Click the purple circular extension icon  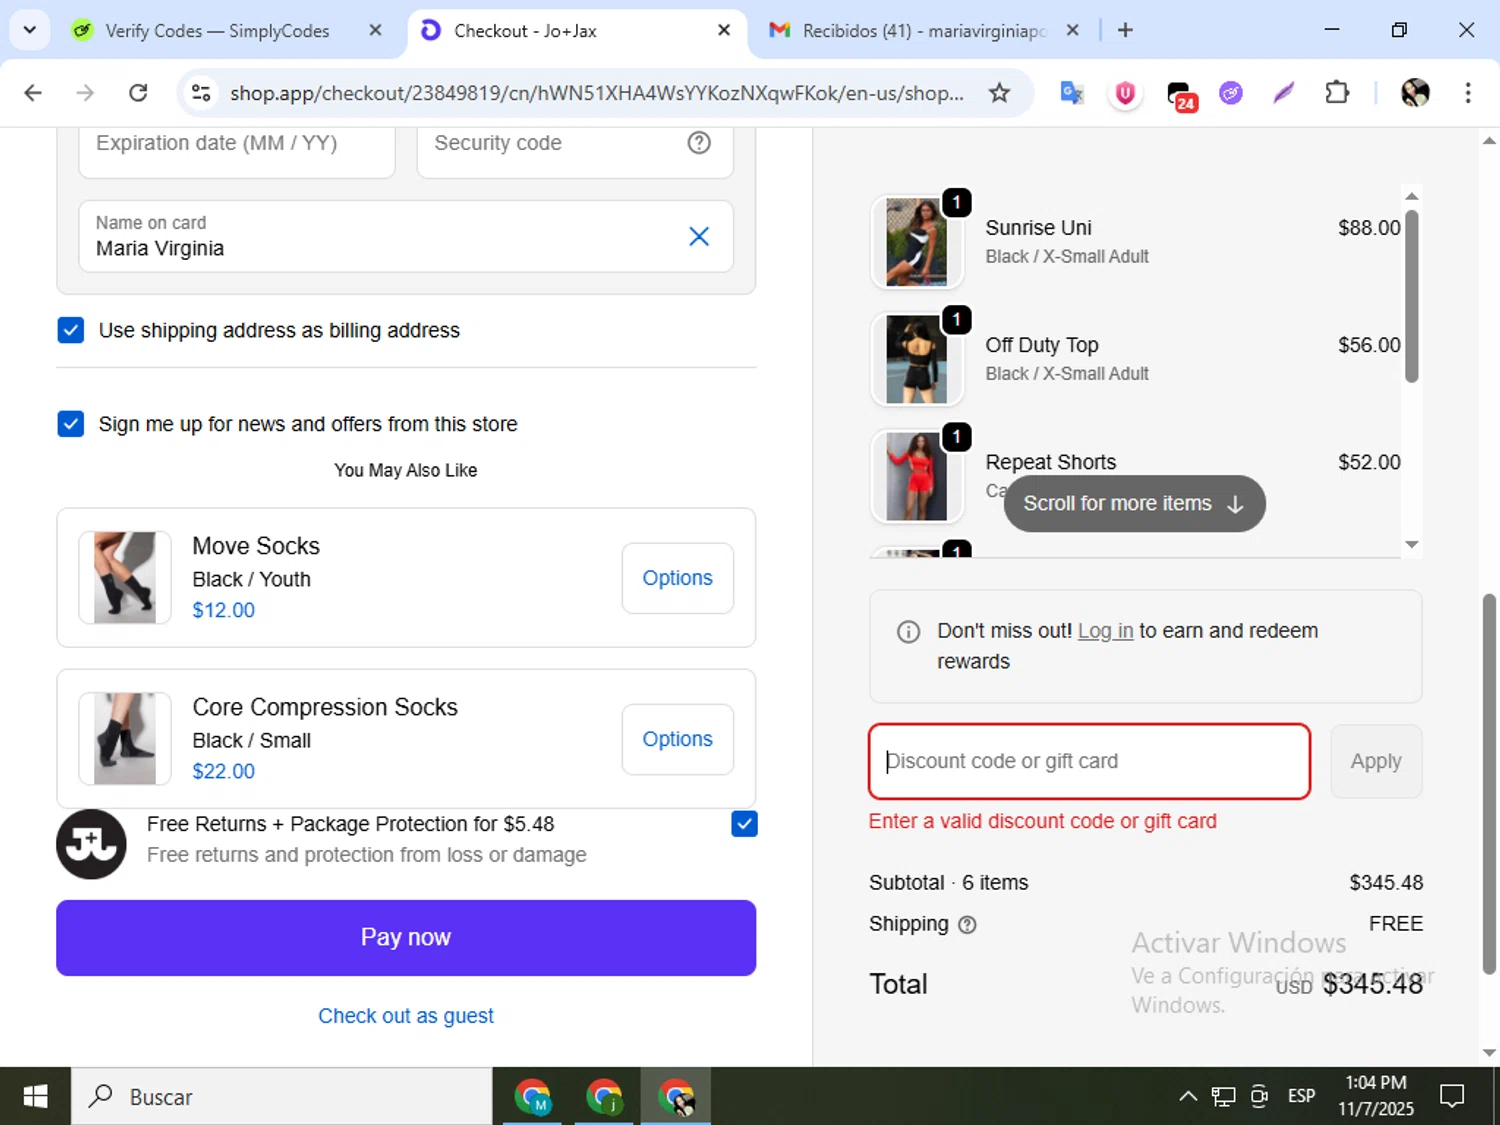click(1231, 93)
